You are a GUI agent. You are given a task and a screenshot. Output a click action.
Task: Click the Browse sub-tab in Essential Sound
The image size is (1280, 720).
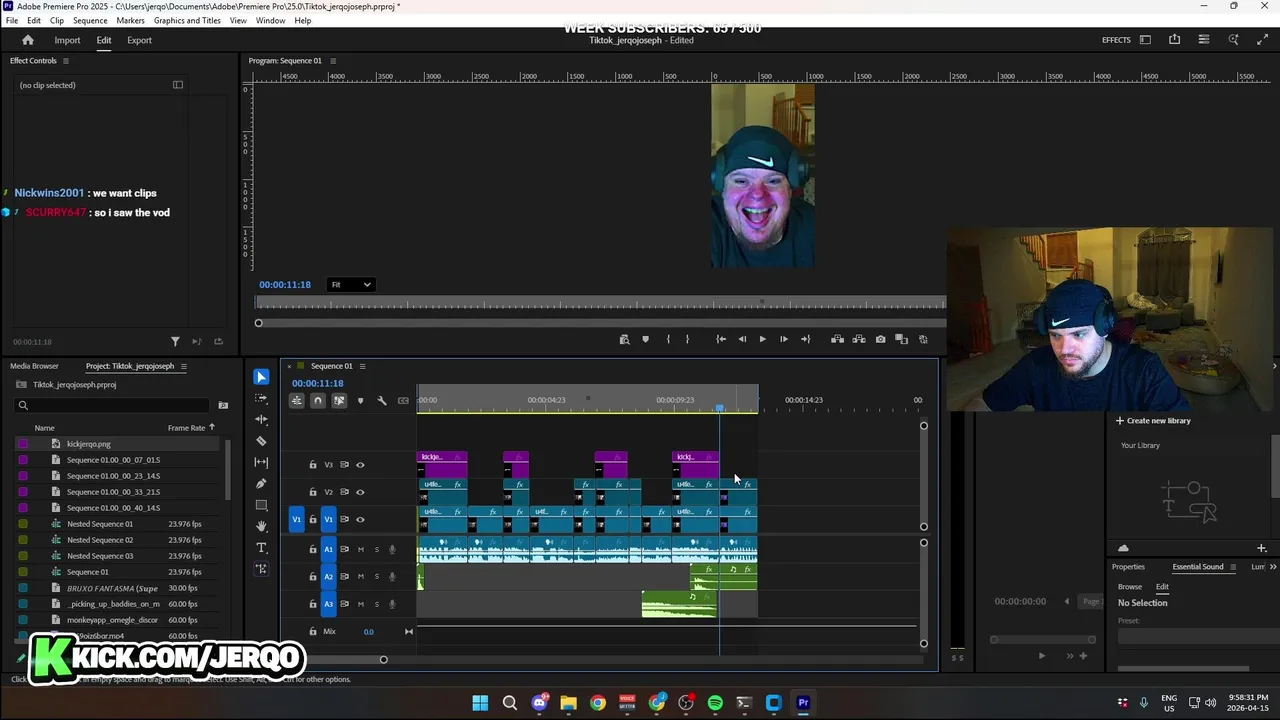(x=1129, y=587)
